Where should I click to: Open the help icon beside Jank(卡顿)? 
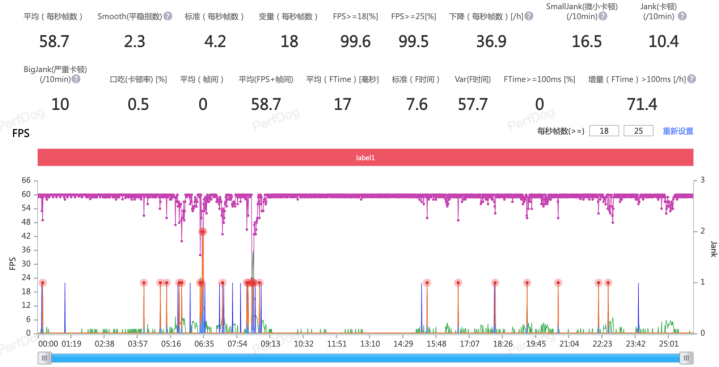tap(682, 16)
